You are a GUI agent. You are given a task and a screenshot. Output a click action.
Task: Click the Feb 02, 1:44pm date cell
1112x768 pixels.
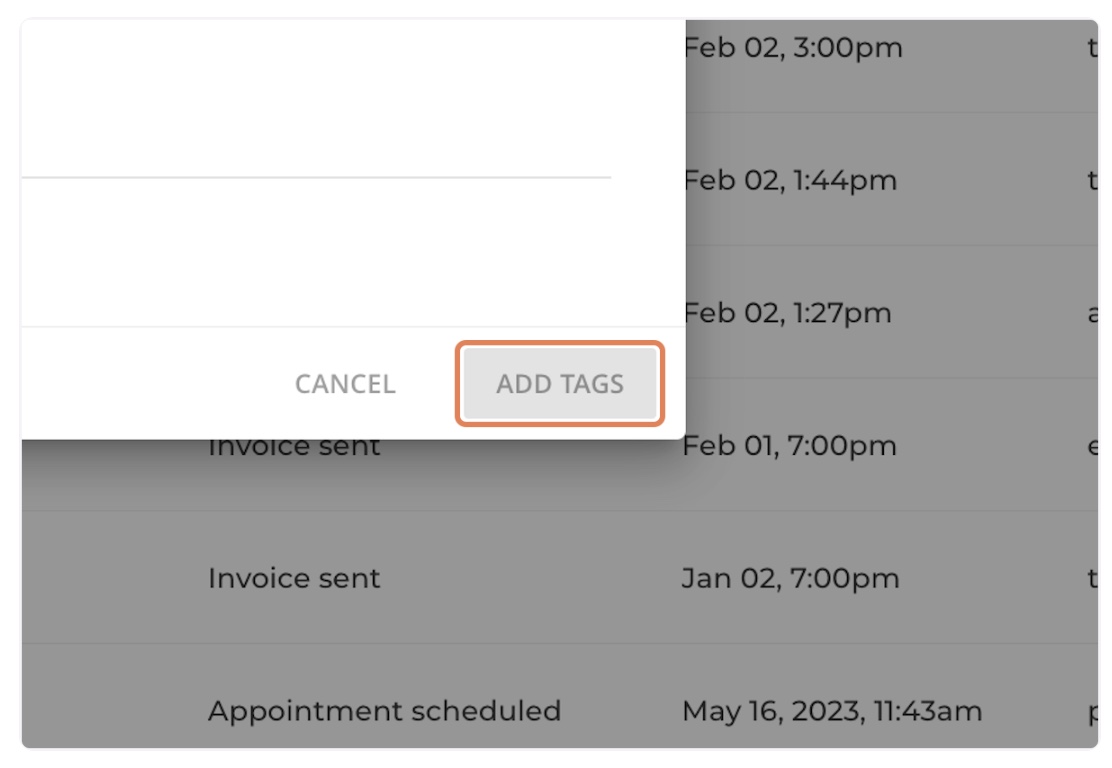[x=790, y=181]
